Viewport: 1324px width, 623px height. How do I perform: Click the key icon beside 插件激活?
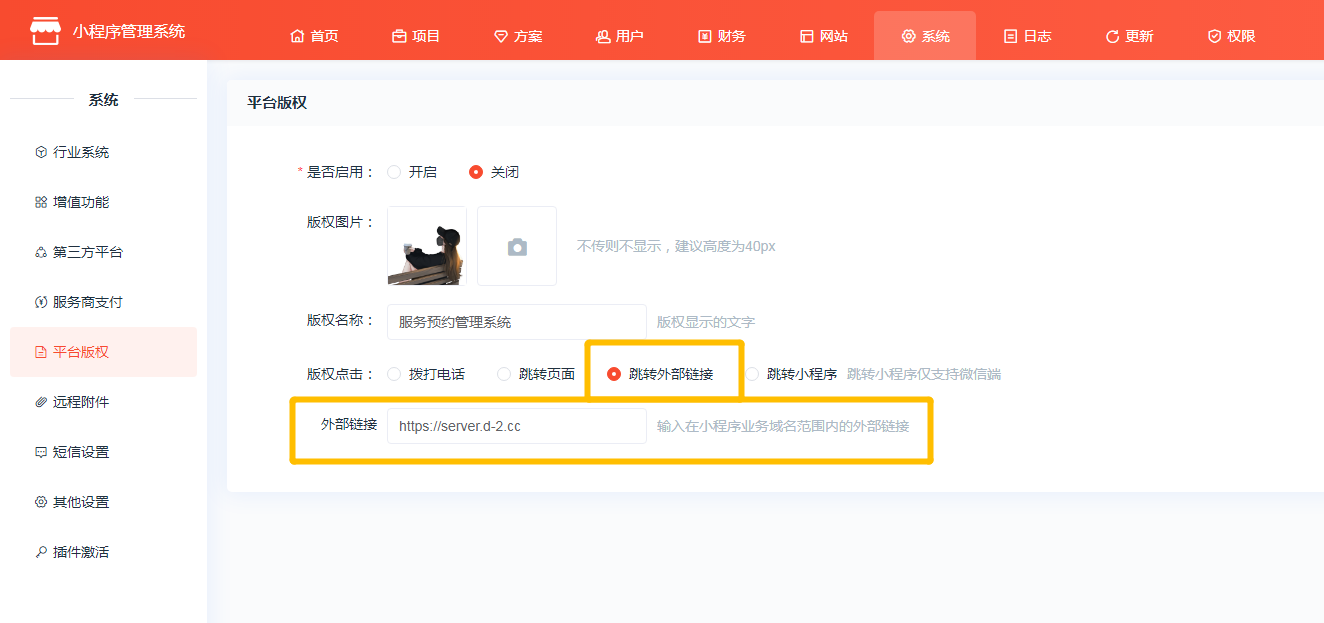[41, 552]
